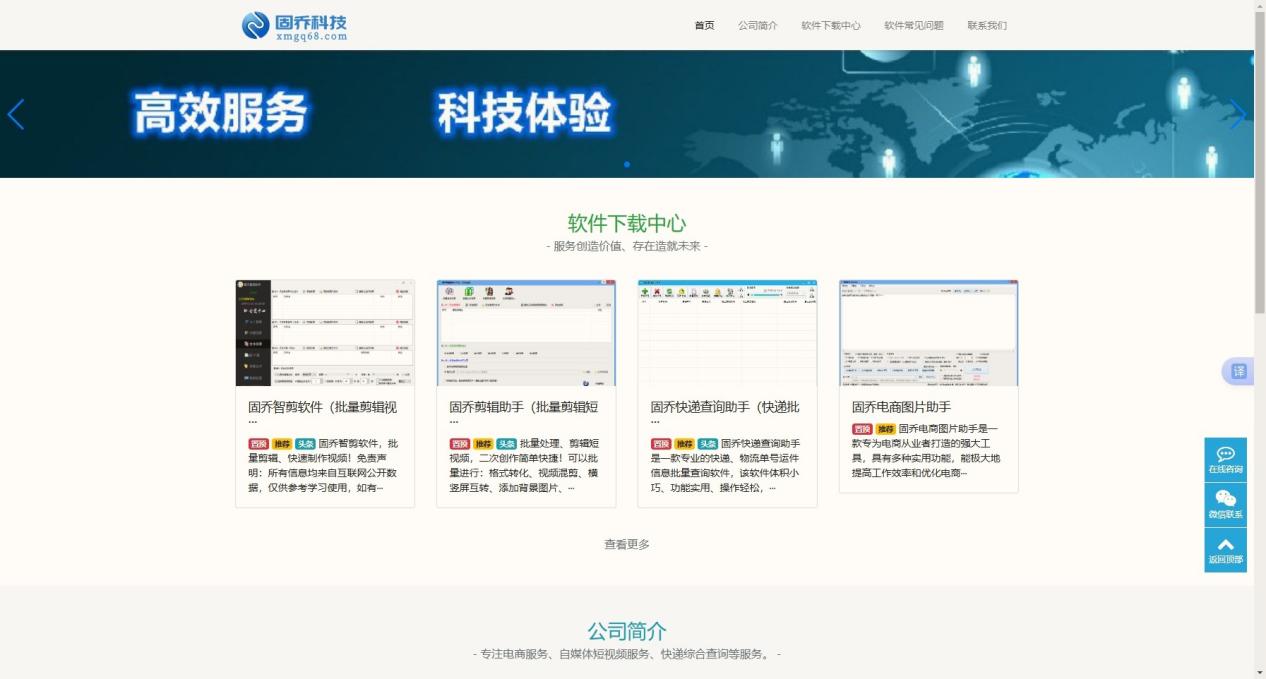Image resolution: width=1266 pixels, height=679 pixels.
Task: Open the 固乔剪辑助手 screenshot thumbnail
Action: tap(526, 333)
